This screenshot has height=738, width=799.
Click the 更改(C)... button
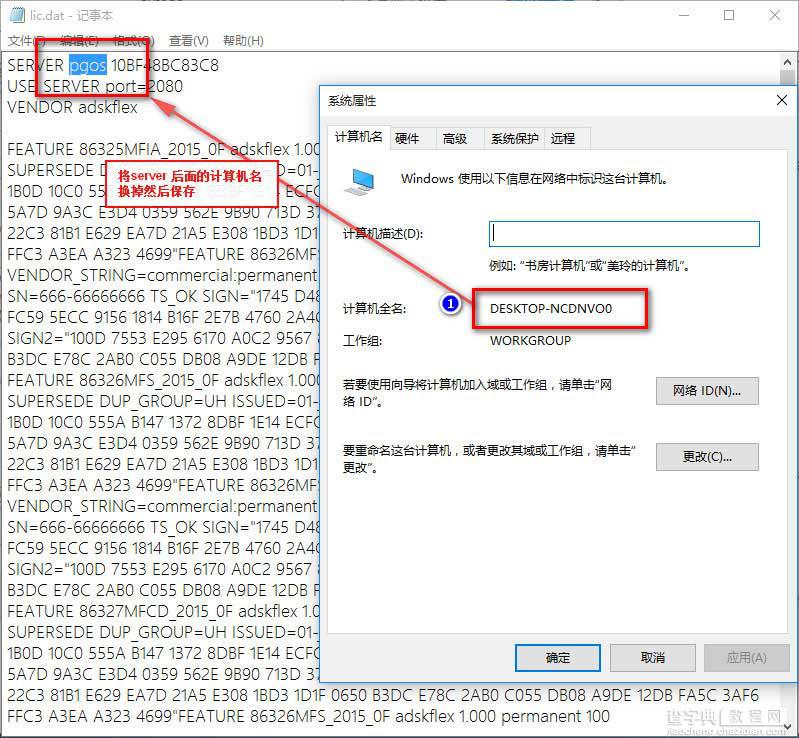coord(707,457)
